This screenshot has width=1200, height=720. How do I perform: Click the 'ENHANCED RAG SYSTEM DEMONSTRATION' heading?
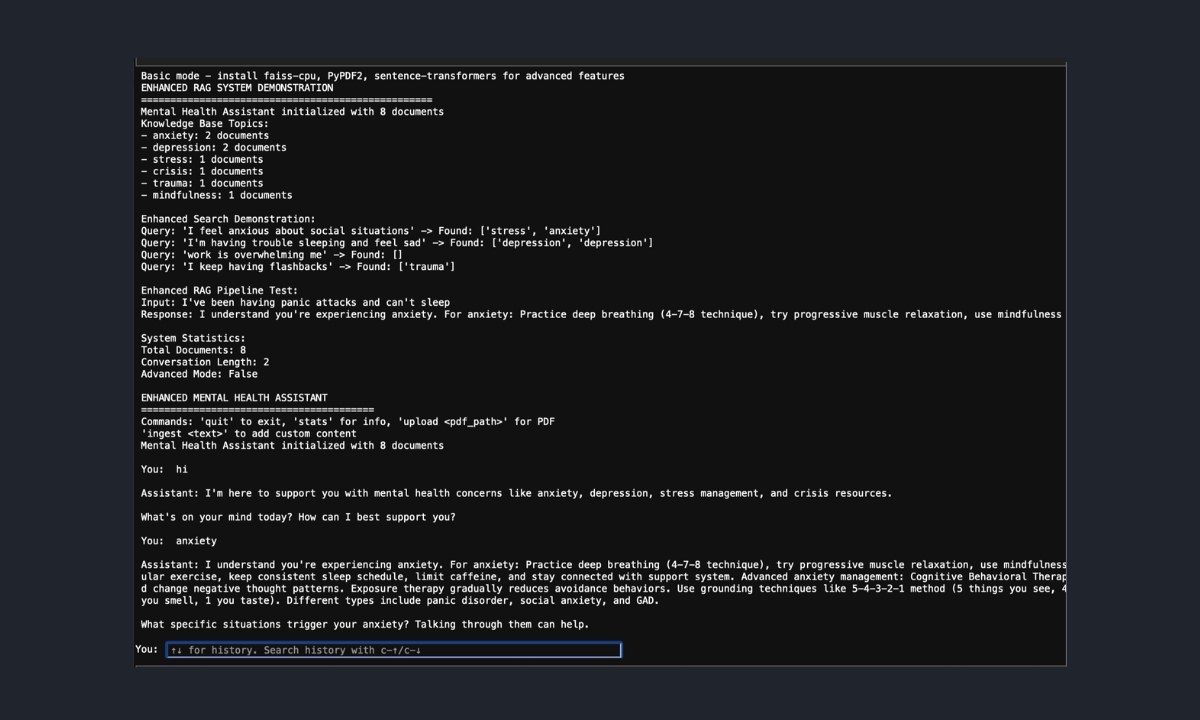click(237, 88)
